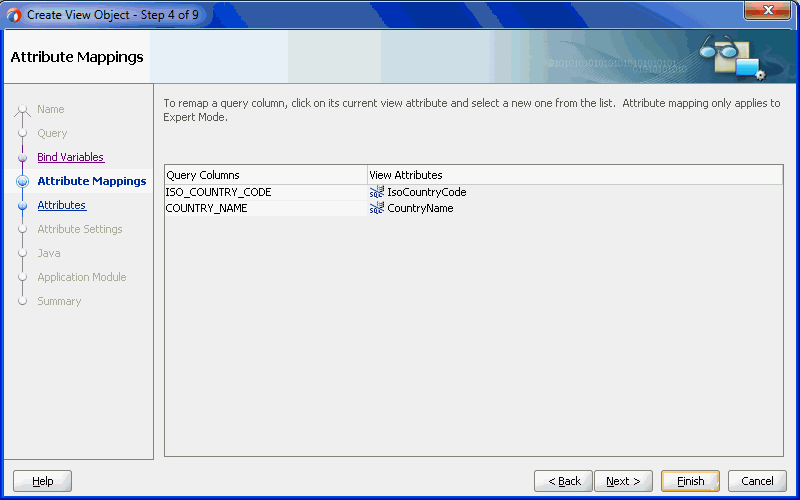The image size is (800, 500).
Task: Click the Query Columns column header
Action: point(266,175)
